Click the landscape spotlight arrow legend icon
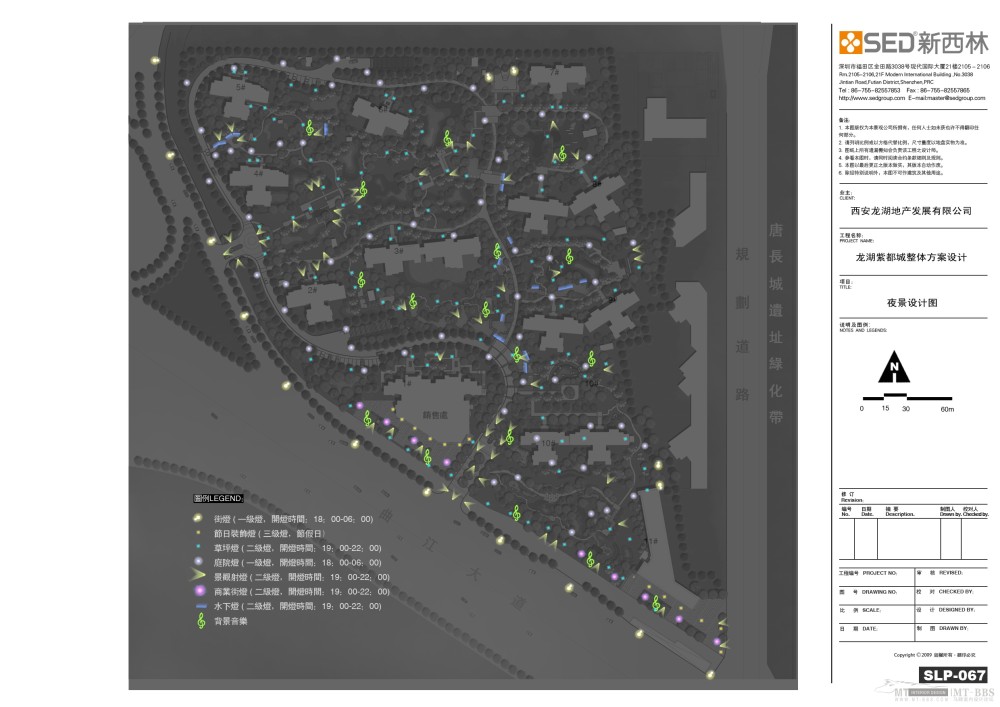Image resolution: width=1000 pixels, height=707 pixels. 199,577
